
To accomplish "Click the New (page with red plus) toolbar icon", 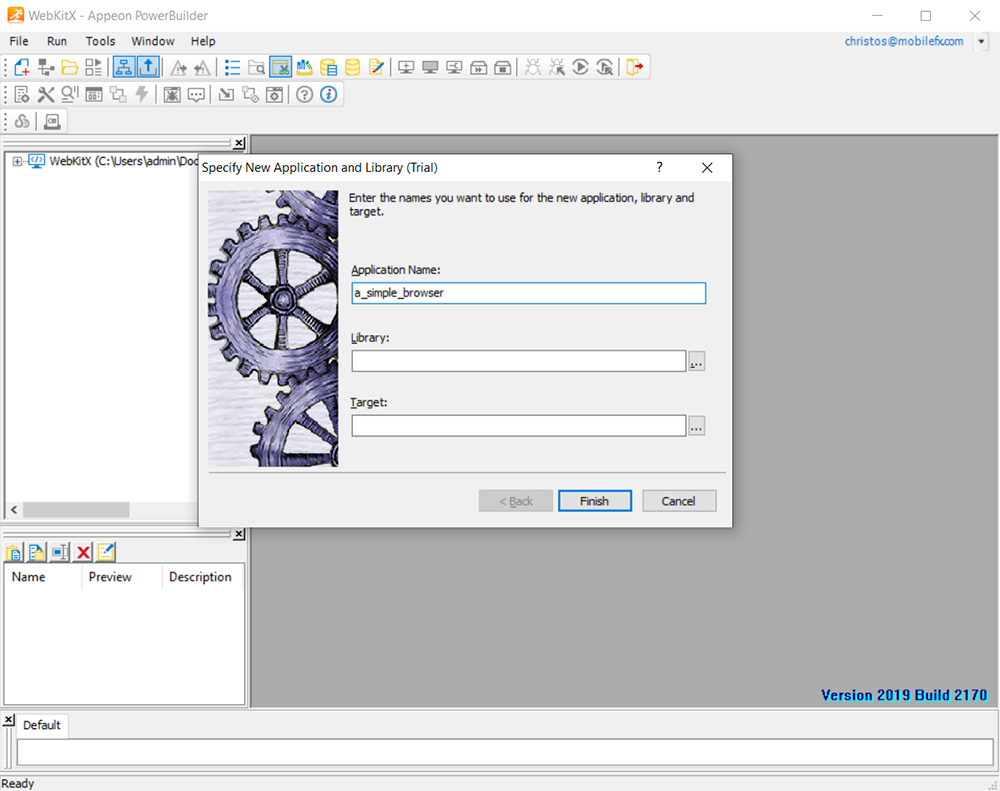I will point(22,67).
